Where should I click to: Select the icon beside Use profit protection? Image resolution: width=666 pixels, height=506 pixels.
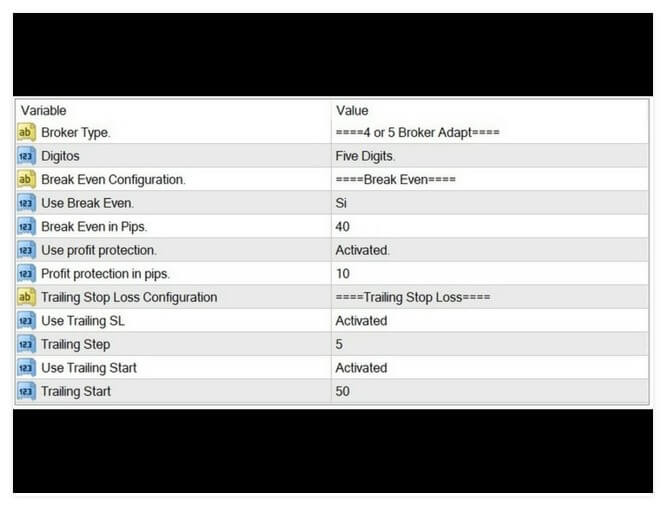point(26,250)
